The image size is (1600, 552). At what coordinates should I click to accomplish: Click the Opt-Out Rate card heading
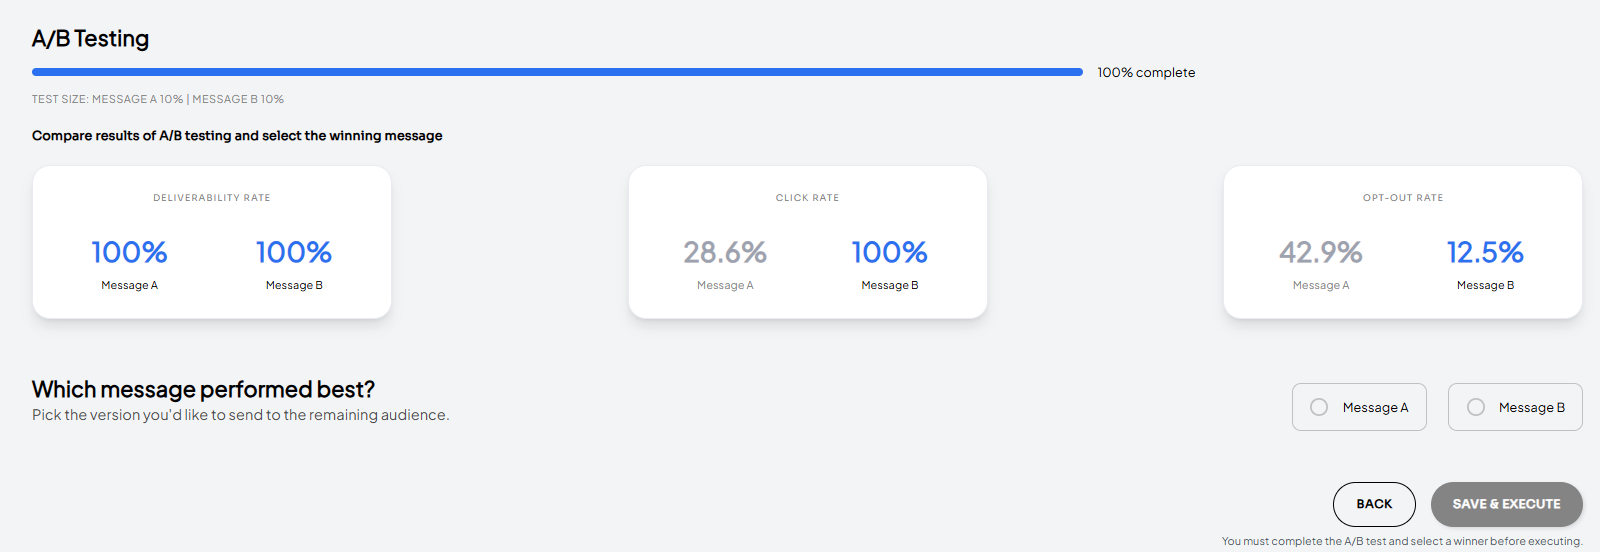[x=1403, y=198]
